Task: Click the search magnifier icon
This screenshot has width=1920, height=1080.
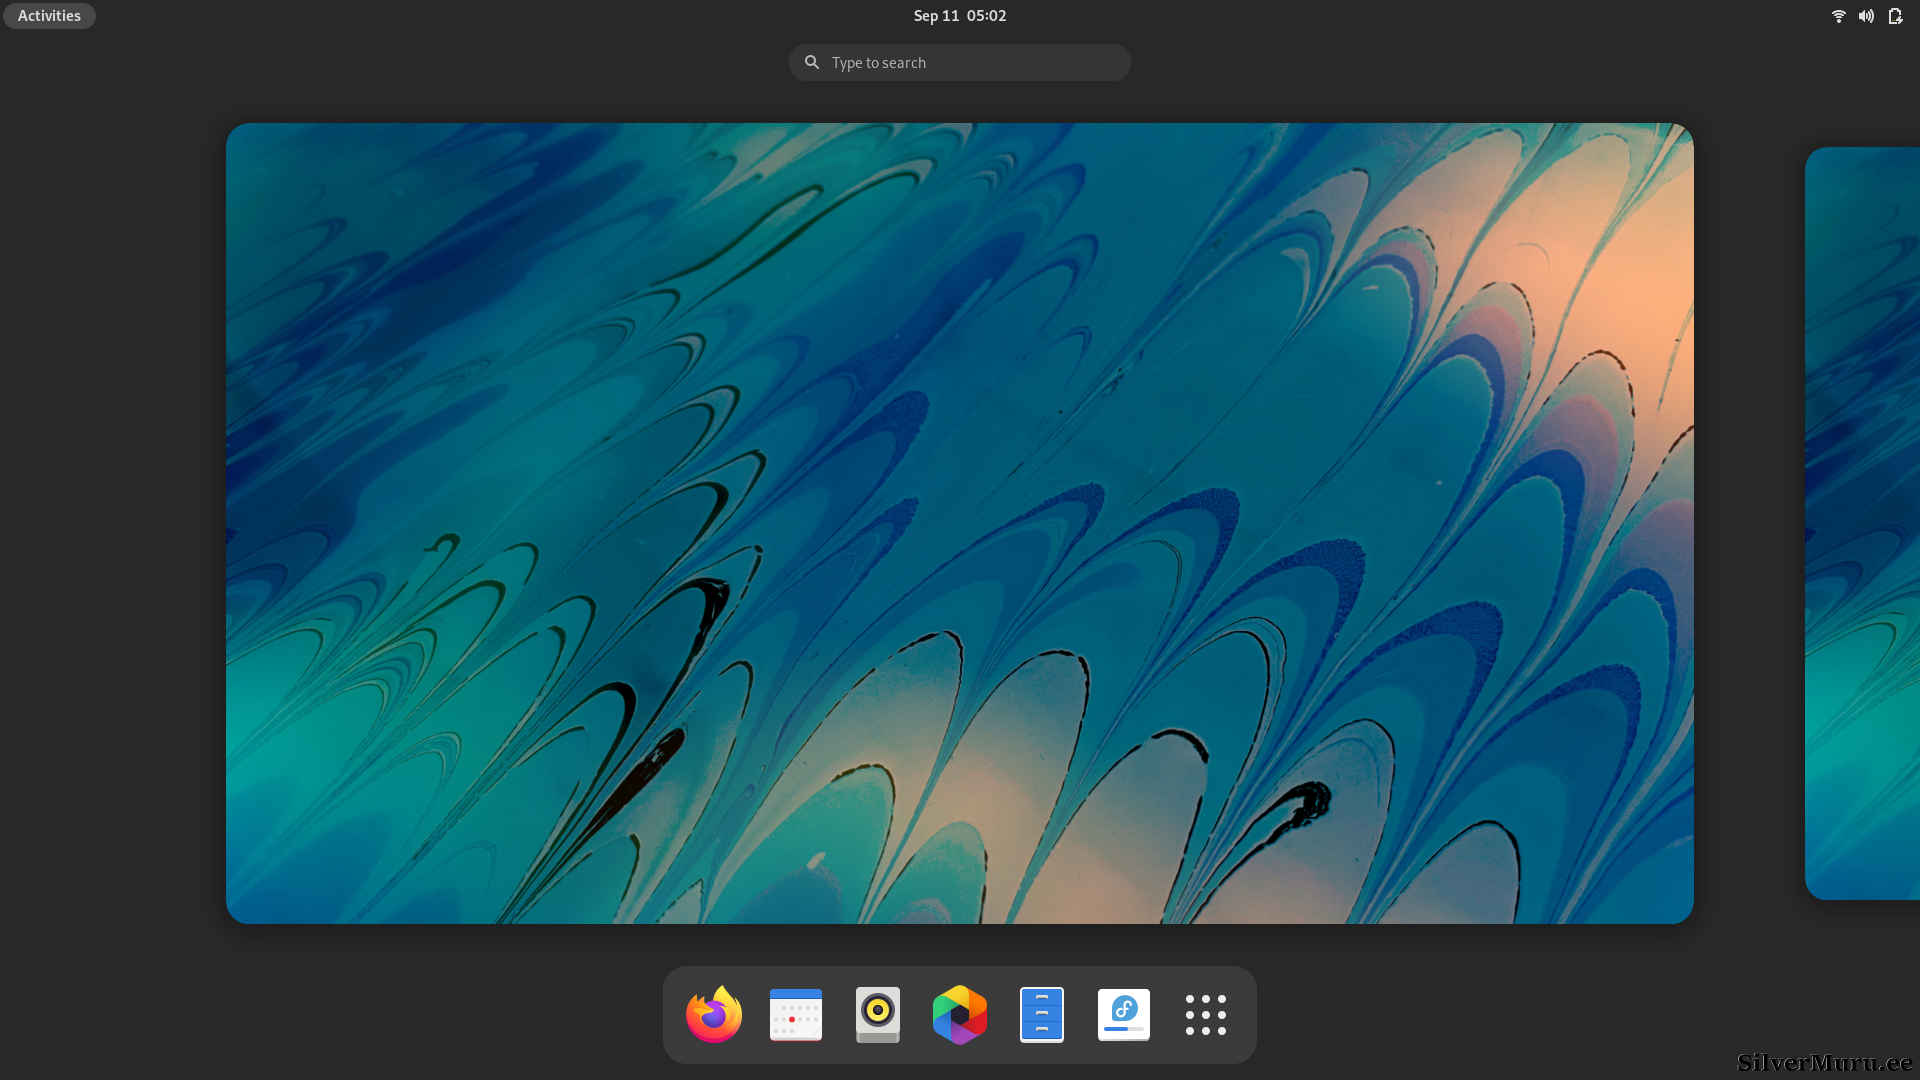Action: point(812,62)
